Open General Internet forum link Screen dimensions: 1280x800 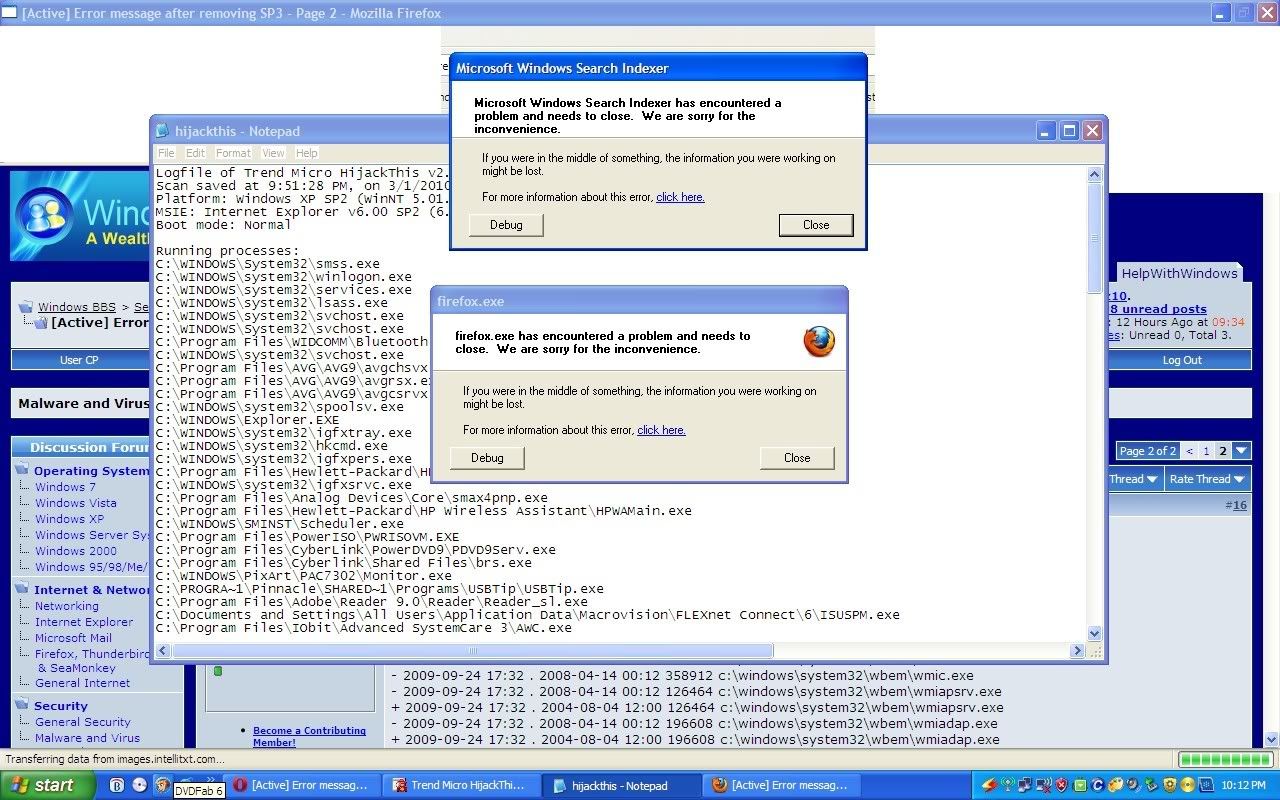(82, 683)
